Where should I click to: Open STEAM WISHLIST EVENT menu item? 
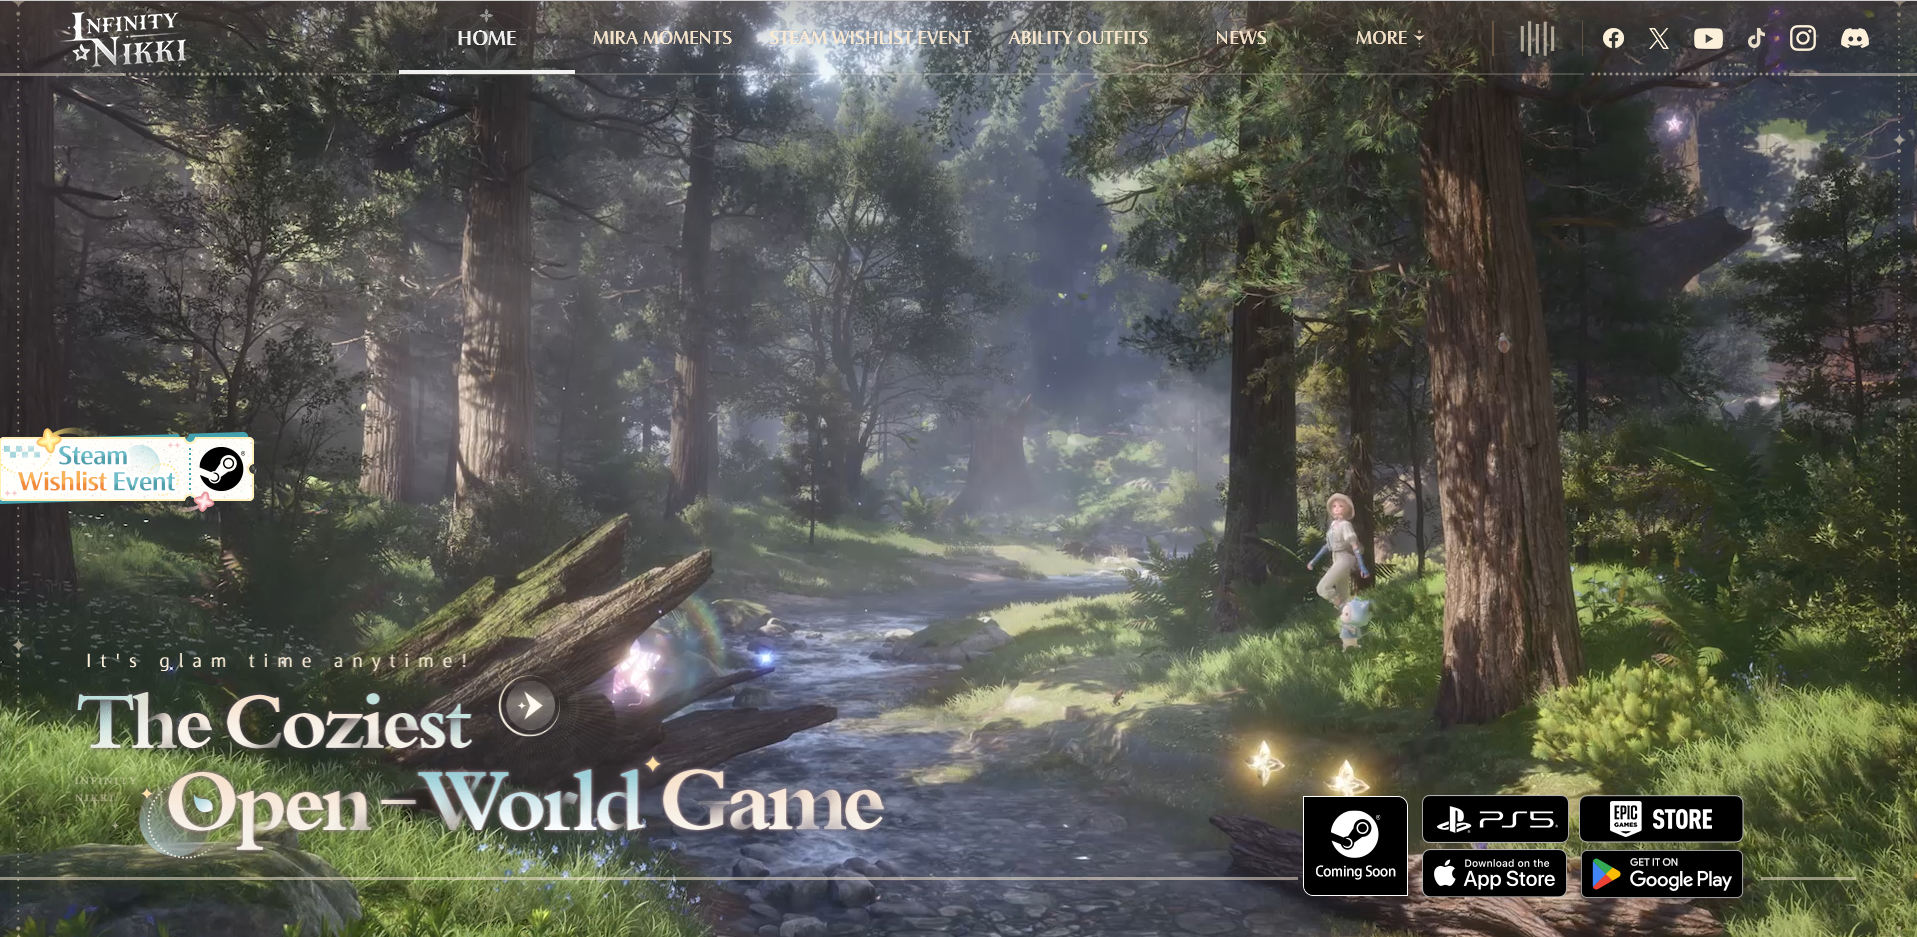(x=871, y=38)
